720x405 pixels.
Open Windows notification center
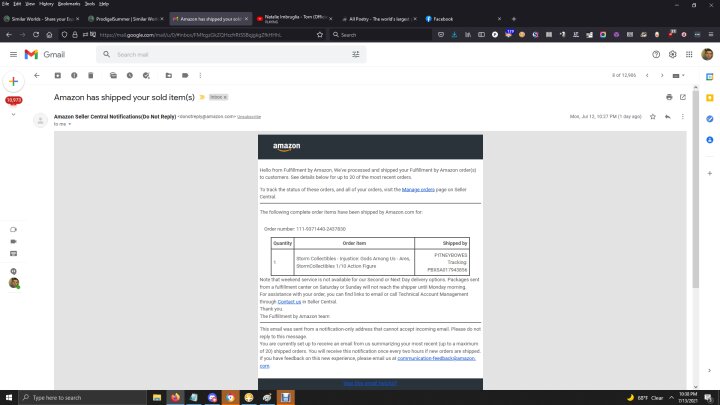[x=709, y=397]
